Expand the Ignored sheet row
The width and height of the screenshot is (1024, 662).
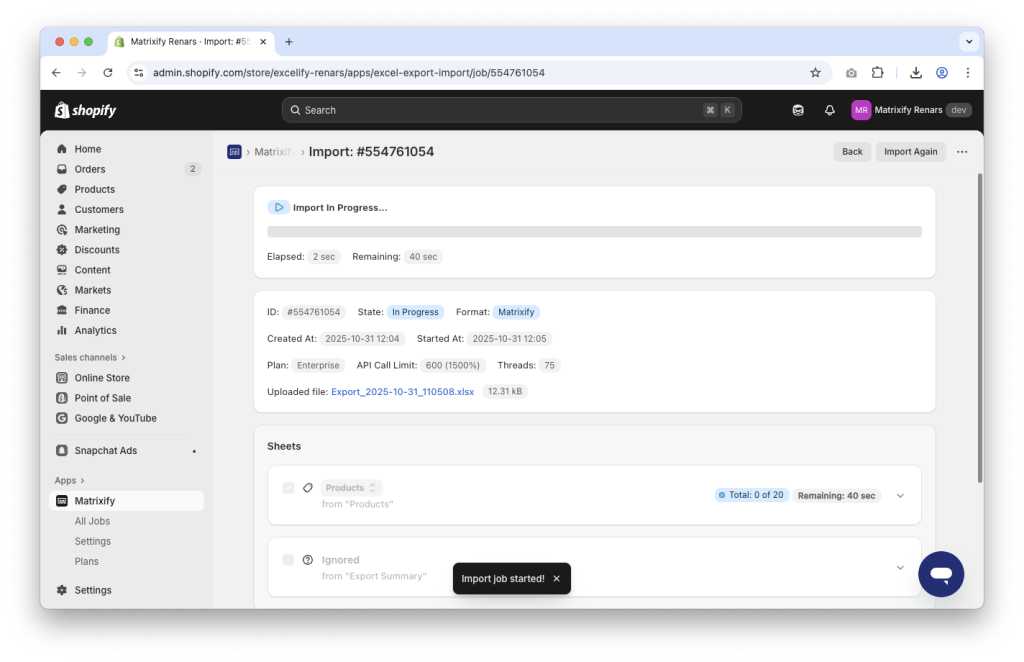coord(899,567)
